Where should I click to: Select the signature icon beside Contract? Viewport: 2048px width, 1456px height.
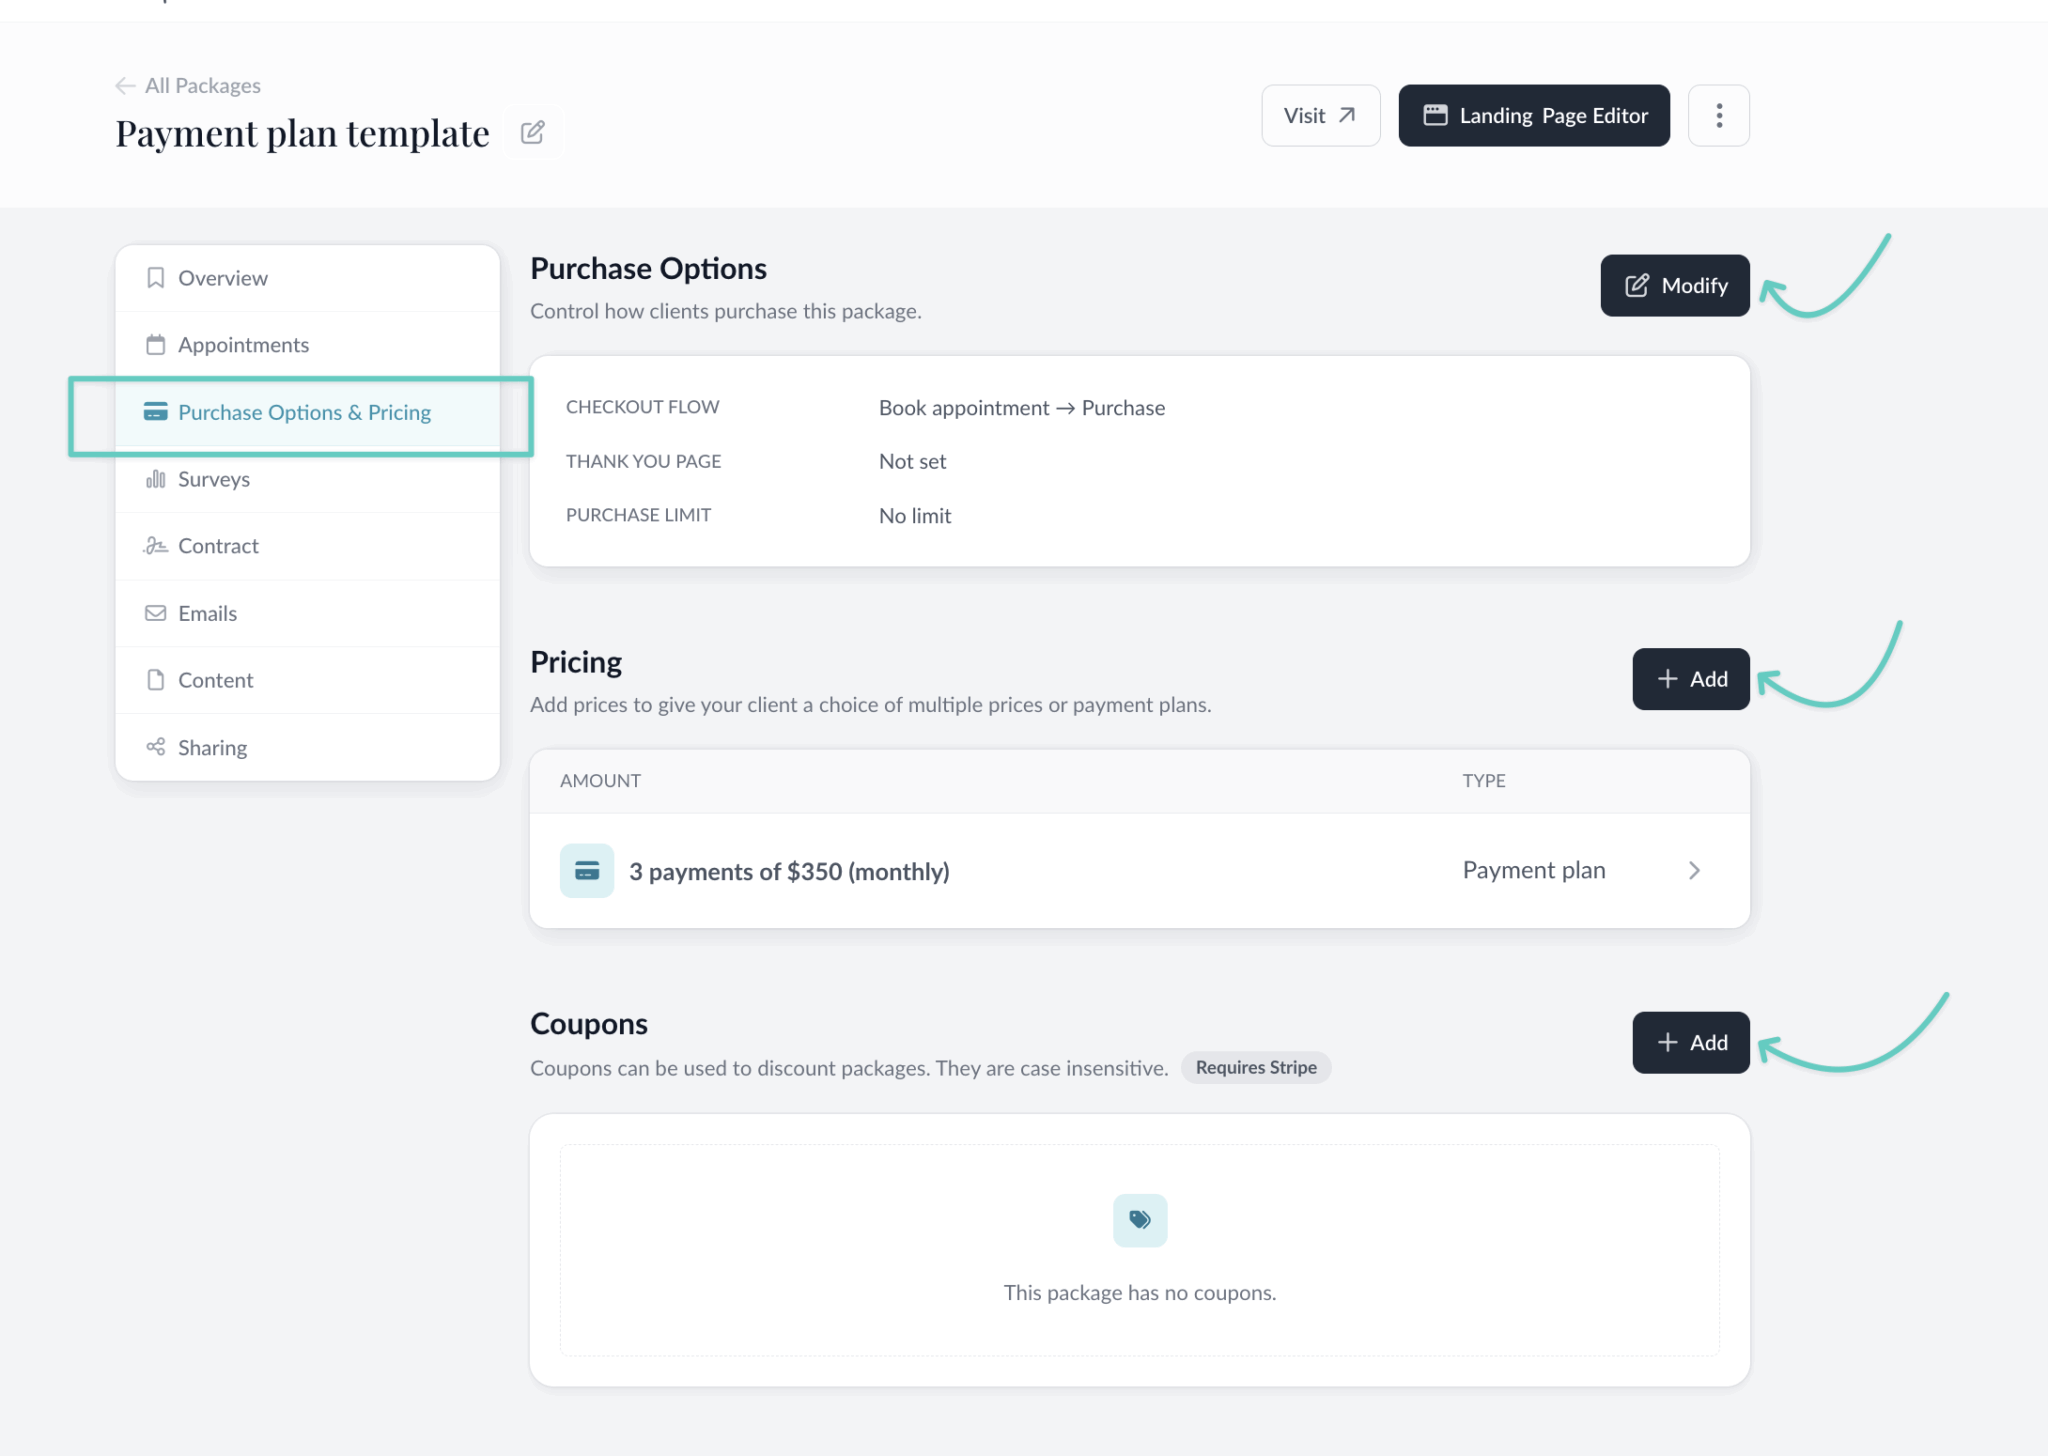click(x=156, y=546)
